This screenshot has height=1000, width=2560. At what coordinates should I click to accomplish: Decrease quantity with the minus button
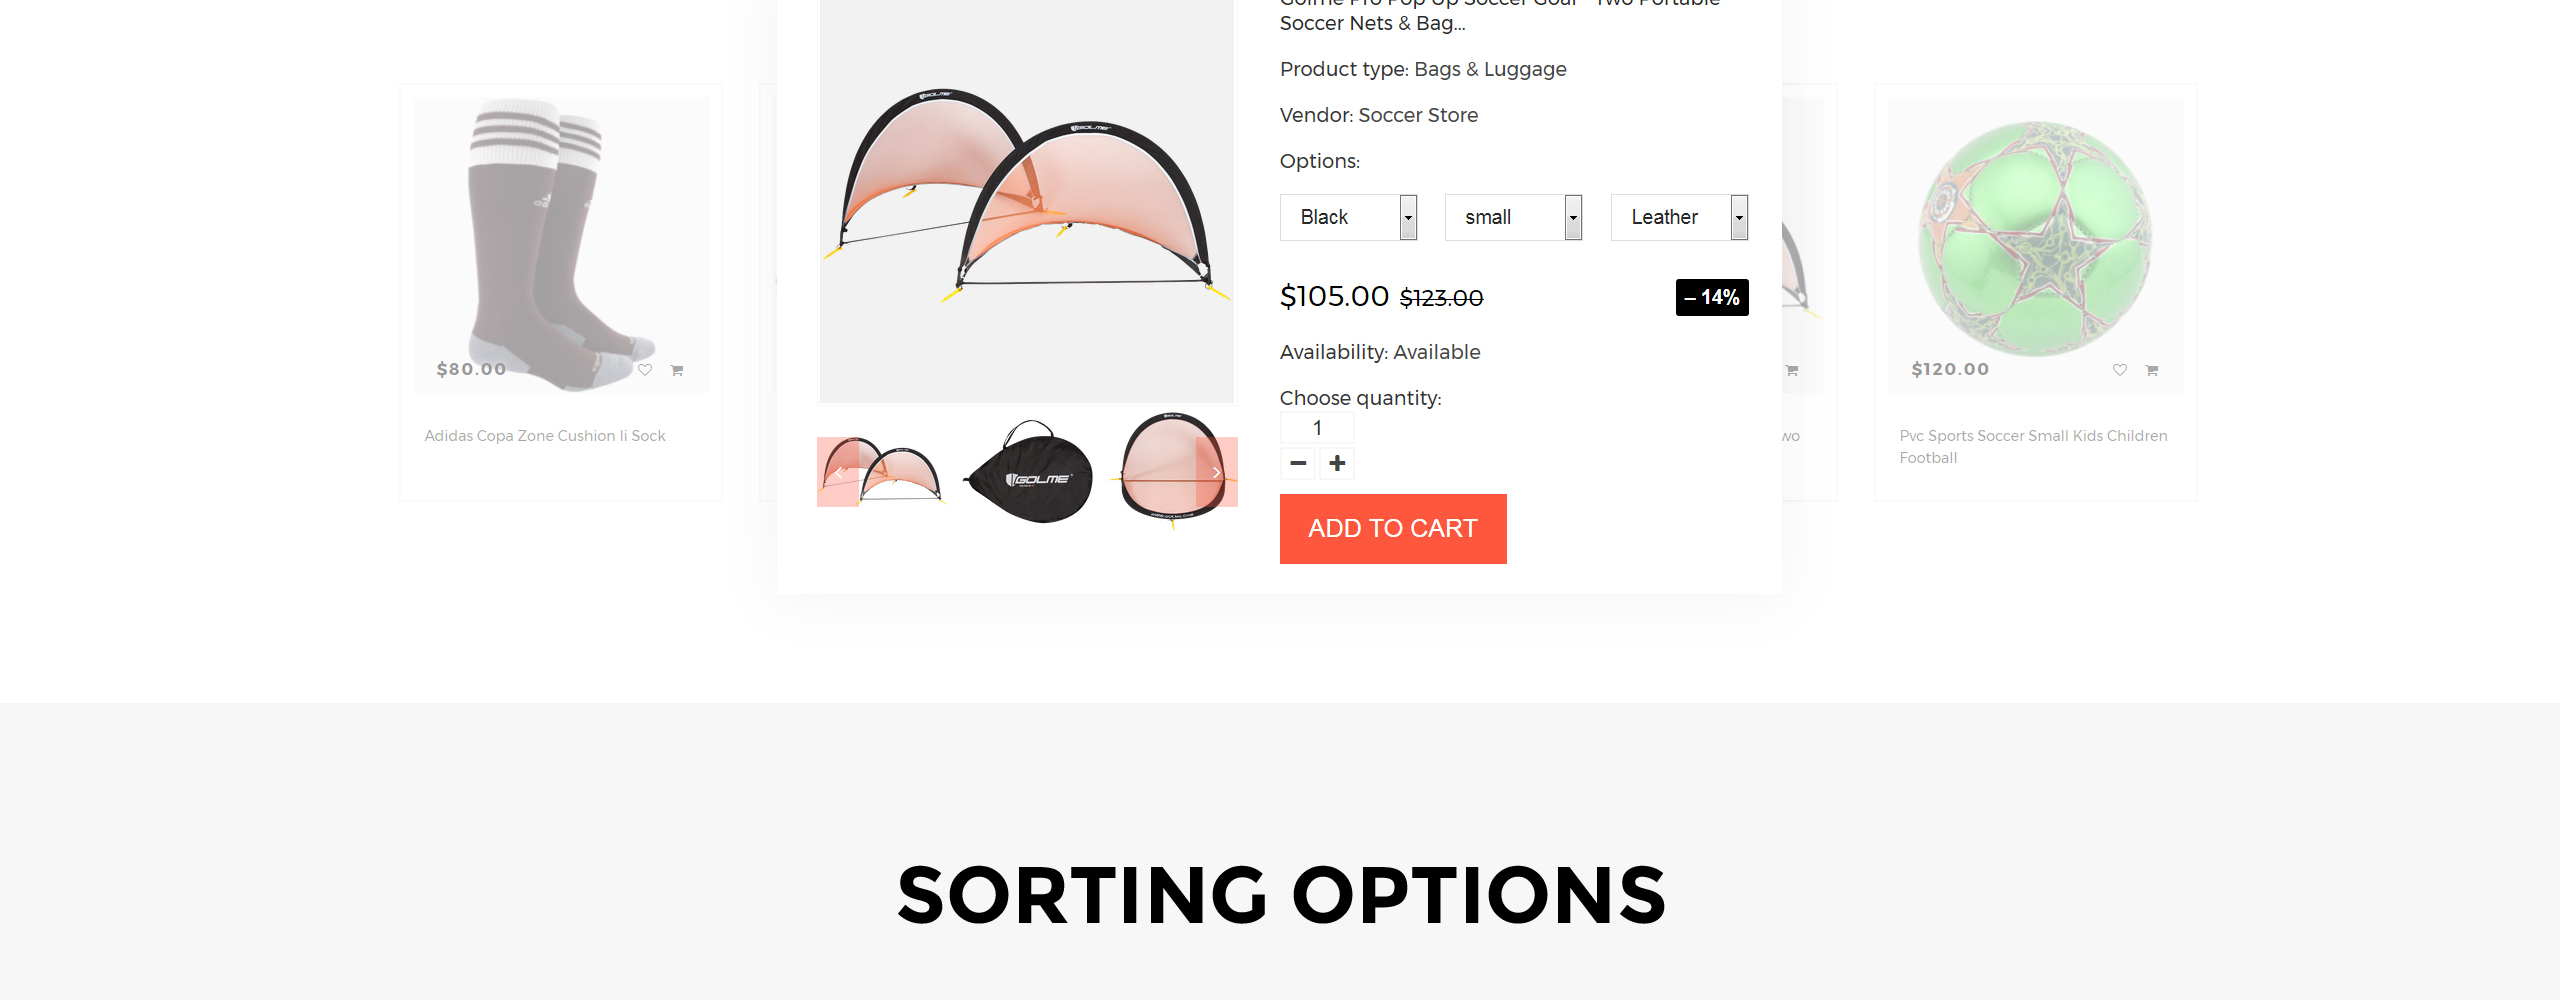coord(1298,463)
